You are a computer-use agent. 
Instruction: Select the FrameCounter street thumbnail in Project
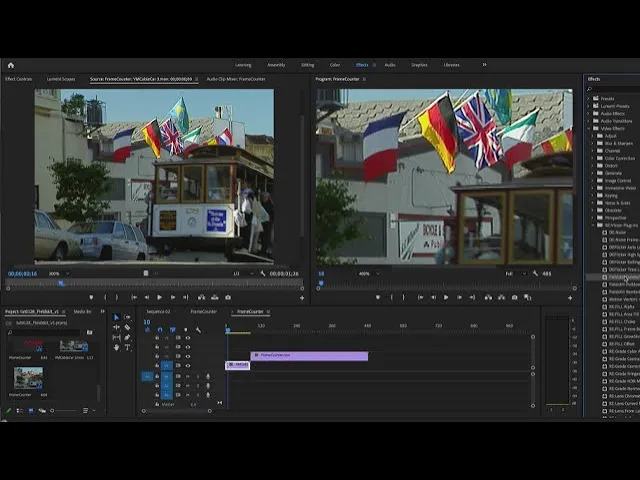28,379
